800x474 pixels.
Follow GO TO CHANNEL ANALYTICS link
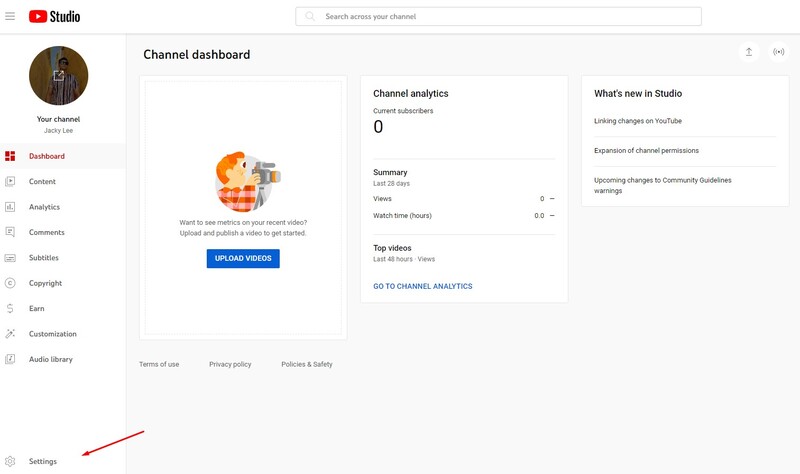(422, 286)
